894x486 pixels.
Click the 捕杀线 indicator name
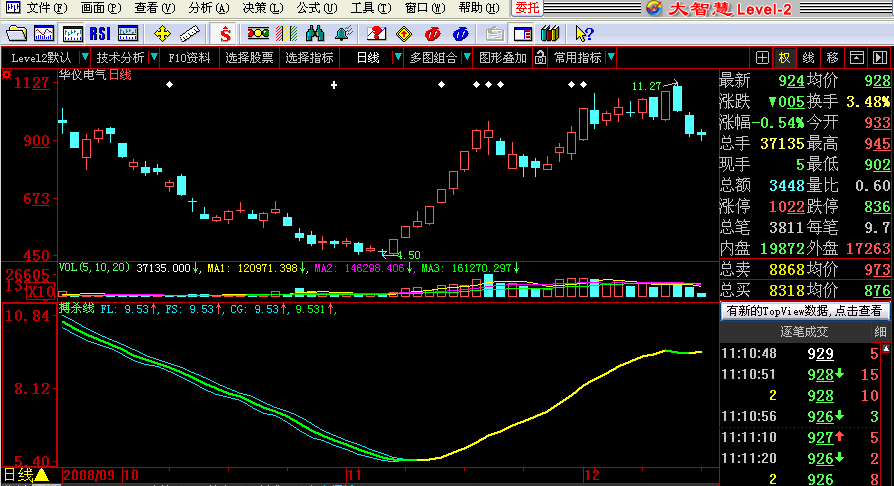point(77,309)
